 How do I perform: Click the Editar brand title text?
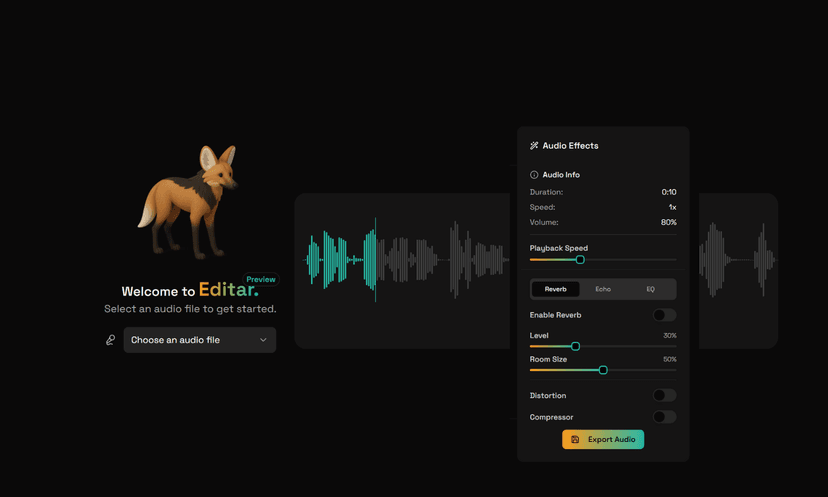[228, 291]
